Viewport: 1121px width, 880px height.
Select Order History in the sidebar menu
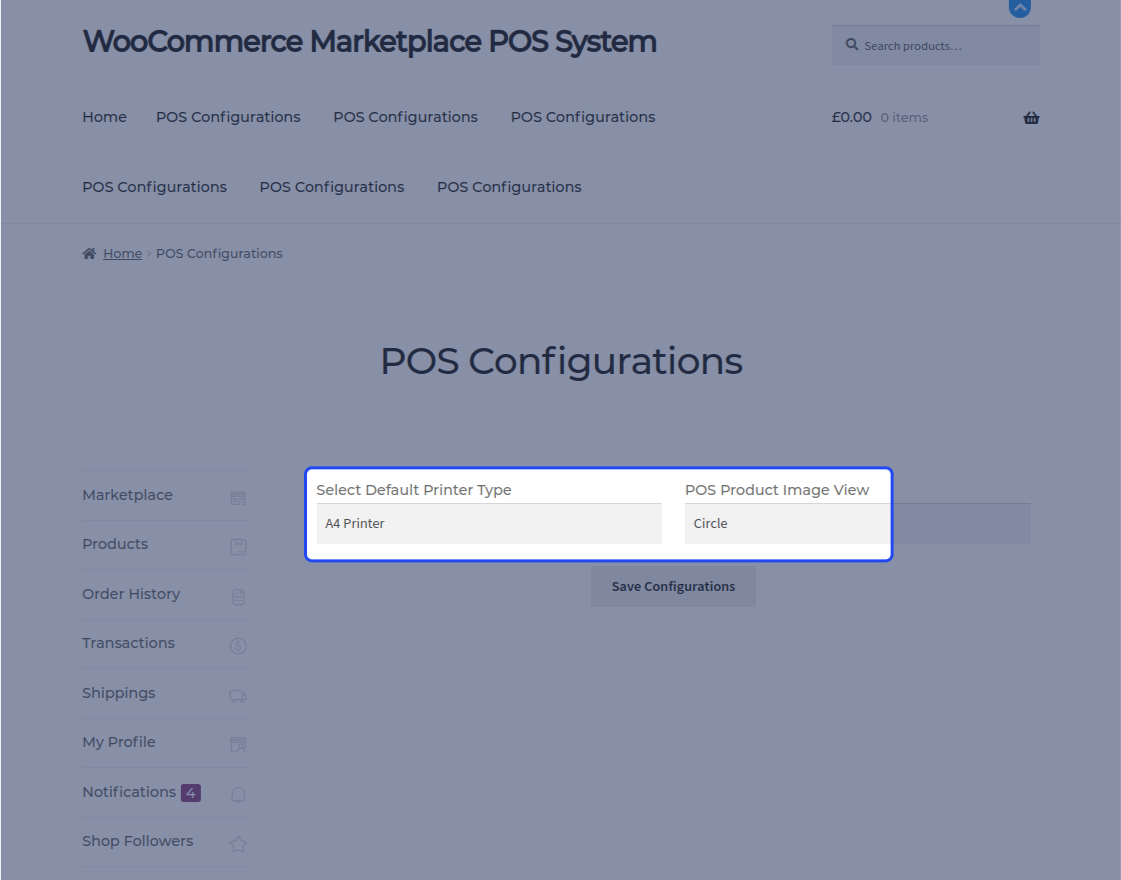(131, 594)
